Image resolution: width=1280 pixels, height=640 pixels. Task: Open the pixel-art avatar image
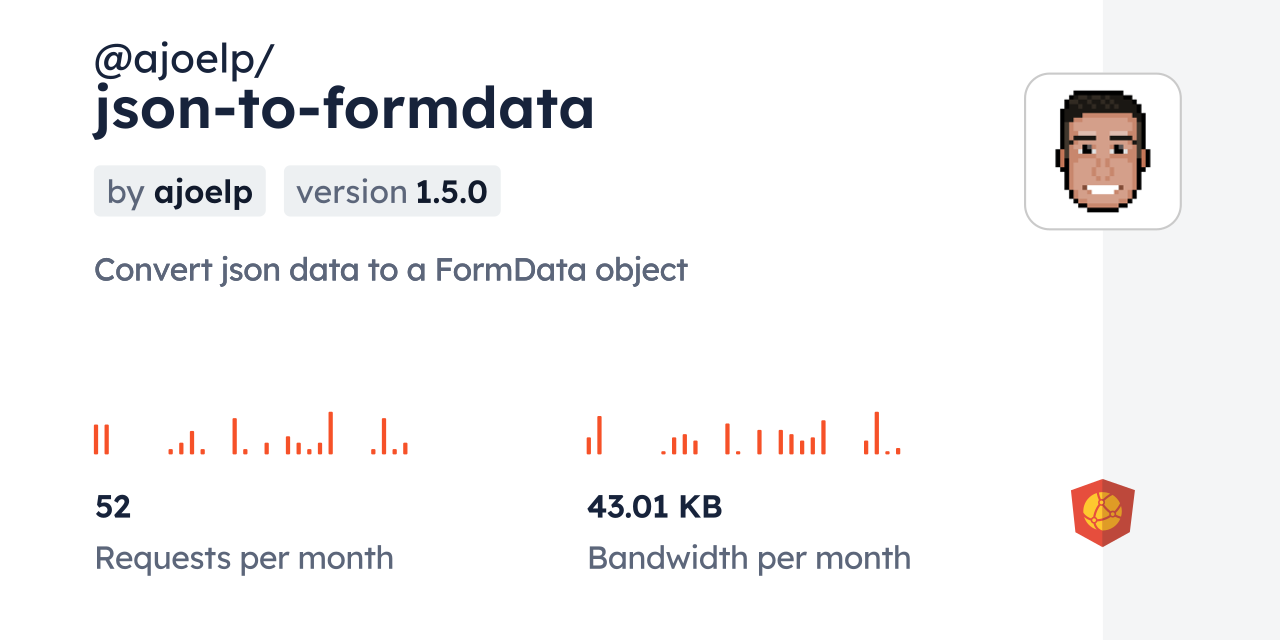pyautogui.click(x=1102, y=151)
